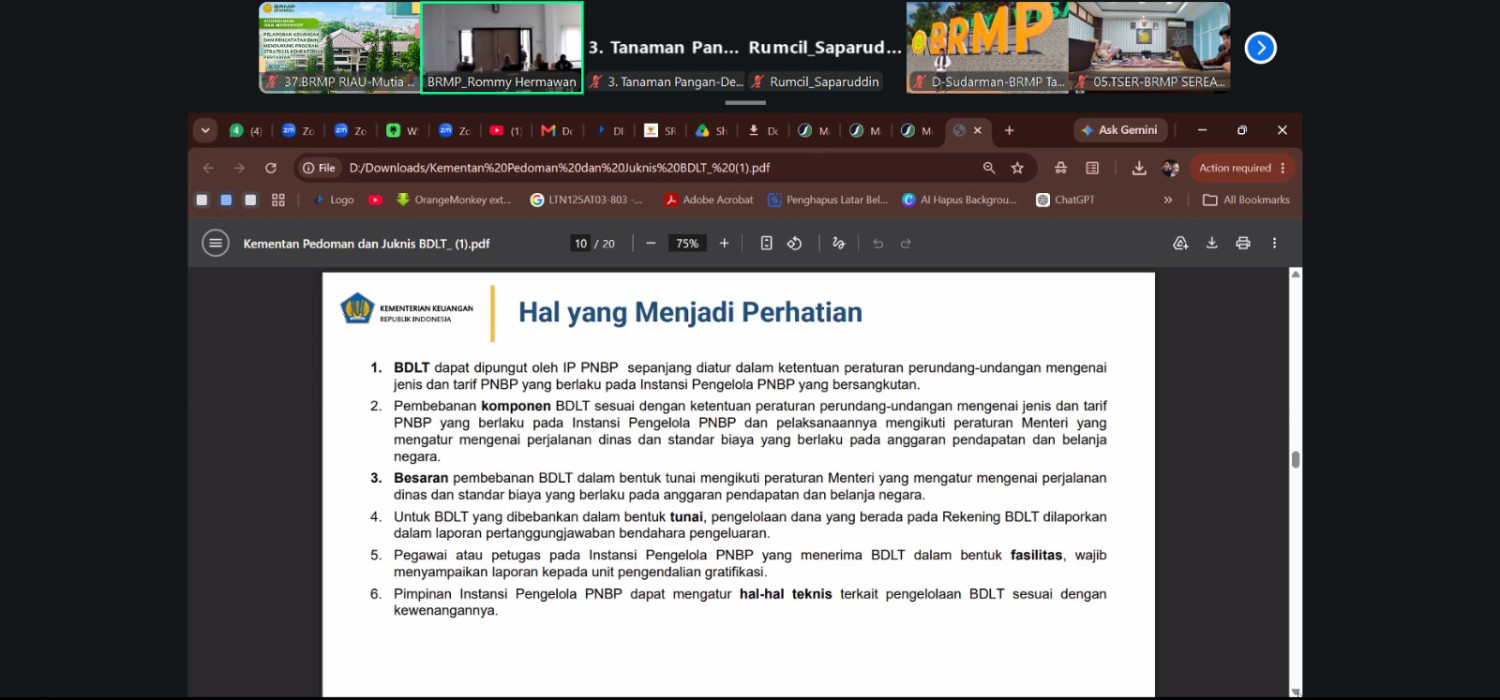This screenshot has height=700, width=1500.
Task: Open the LTN125AT03-803 bookmark
Action: 587,200
